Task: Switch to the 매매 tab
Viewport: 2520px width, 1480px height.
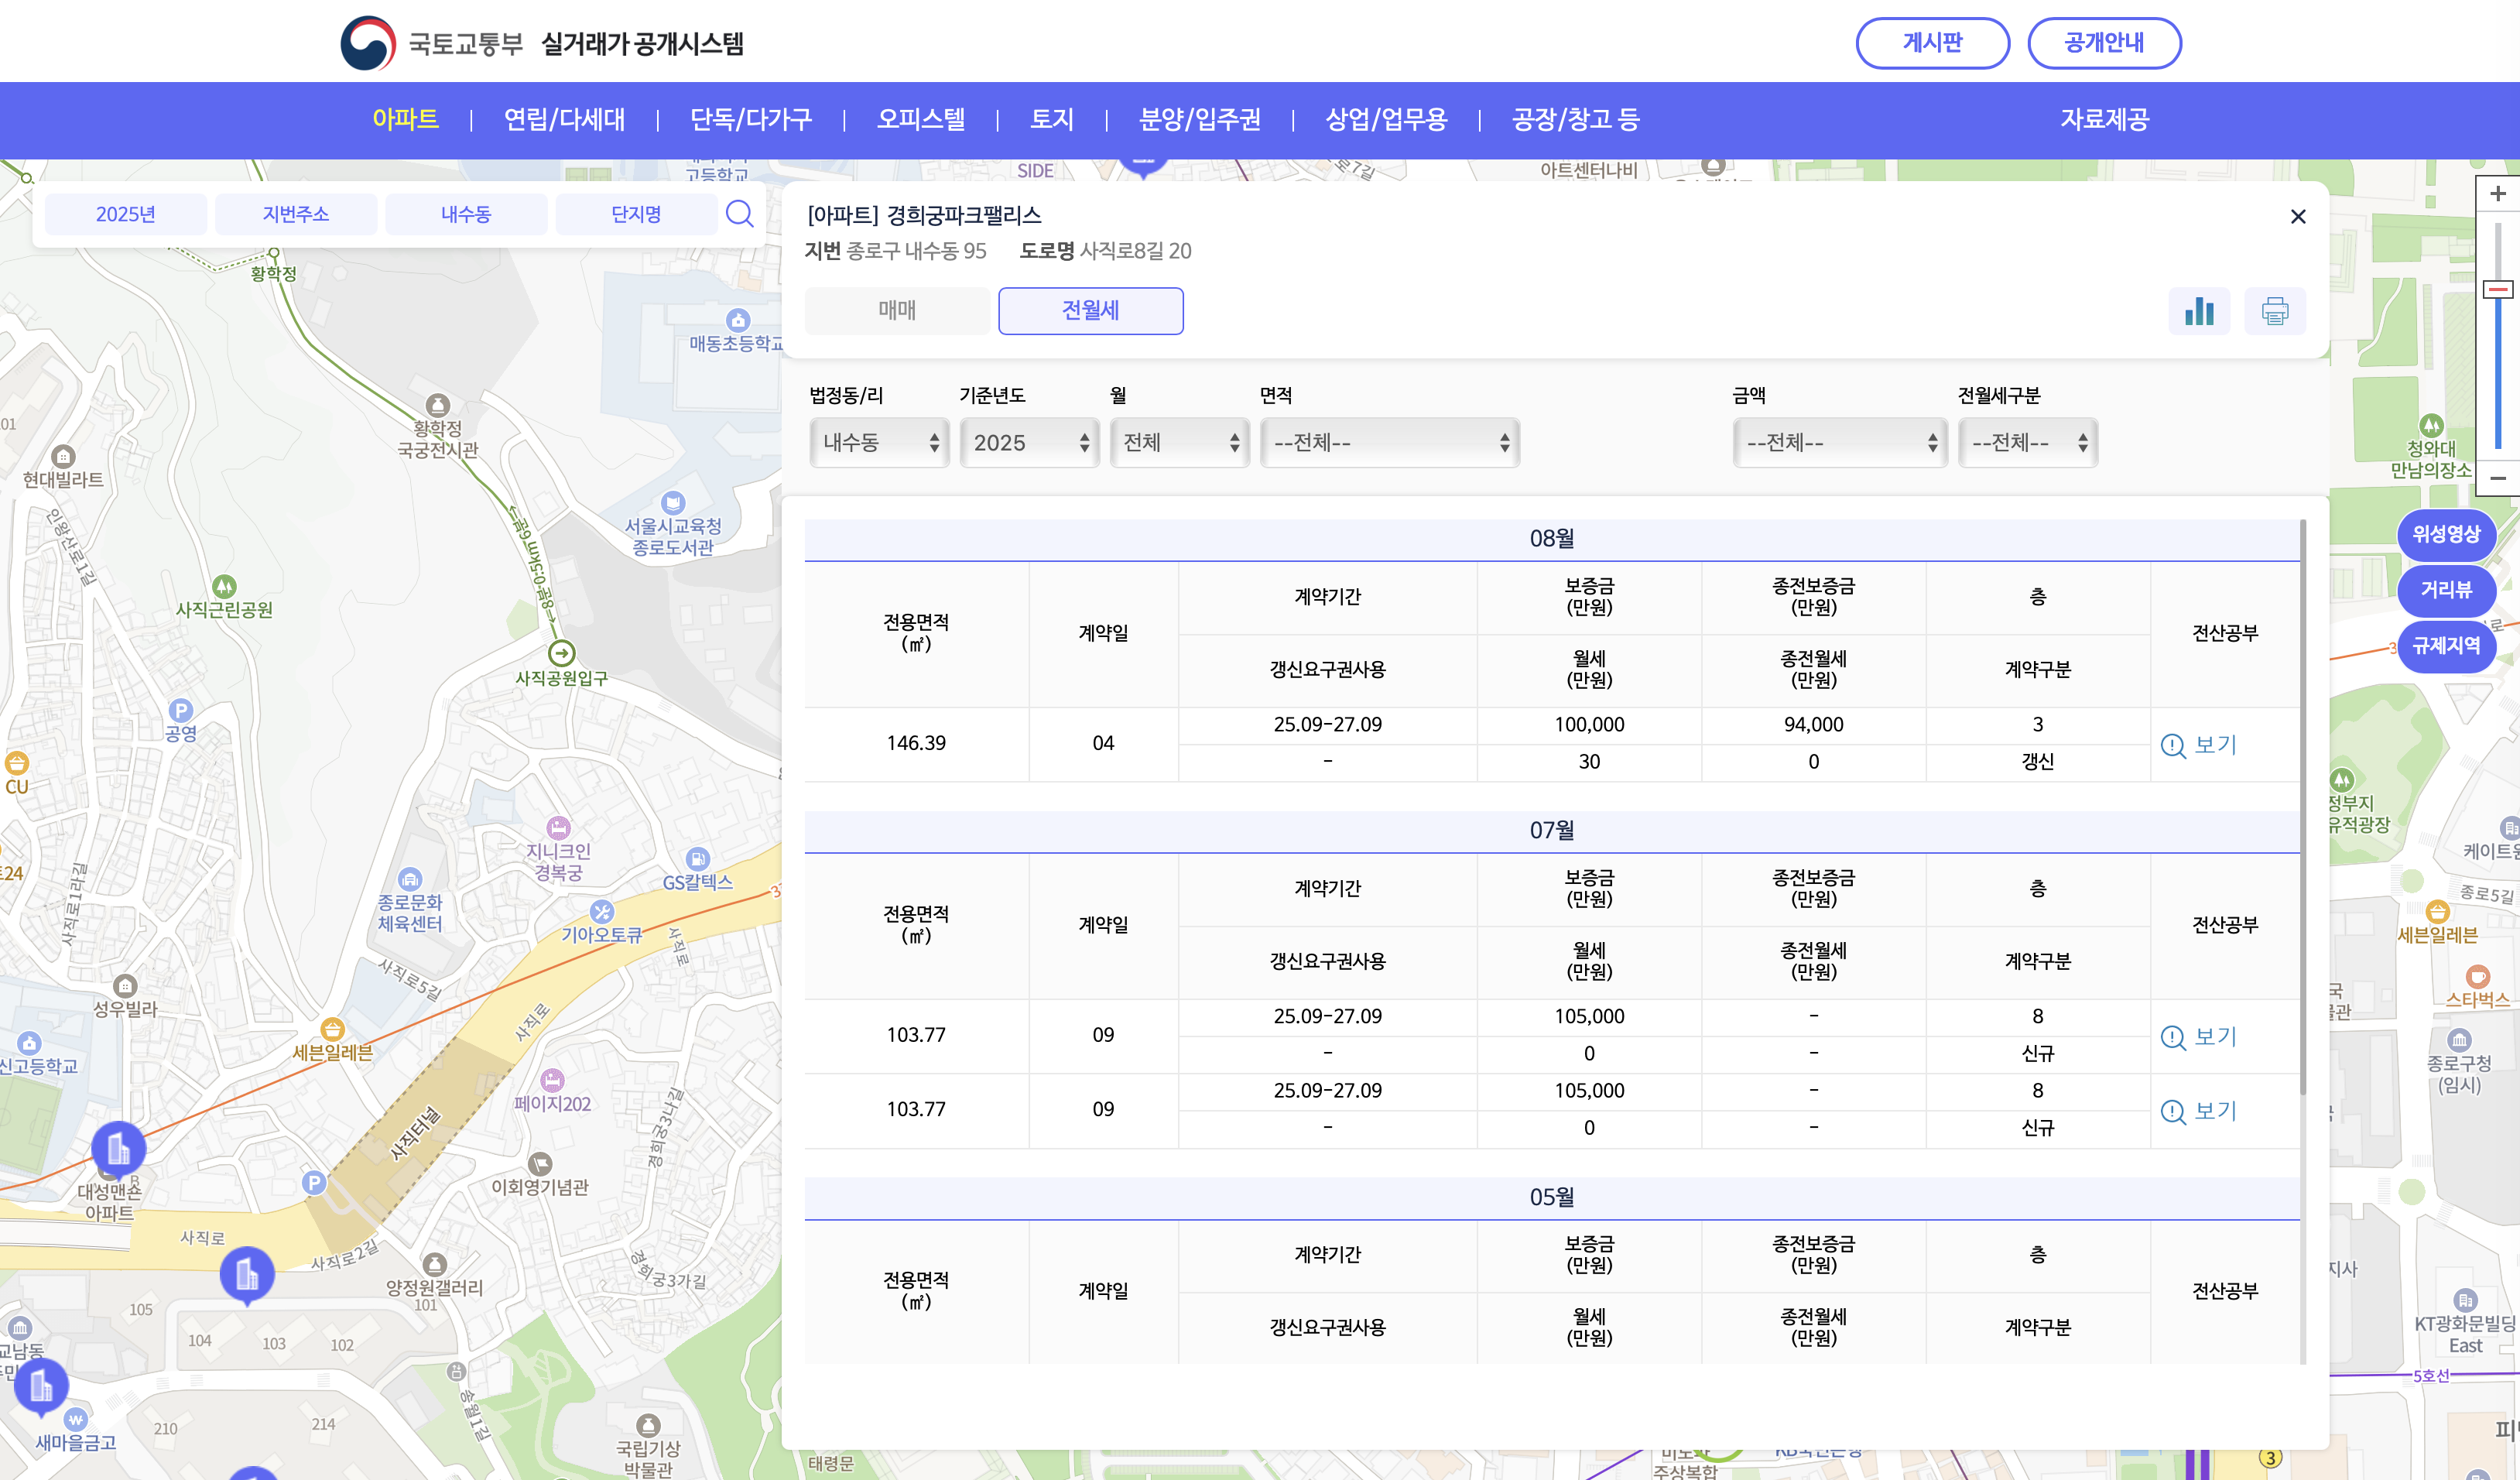Action: click(x=896, y=311)
